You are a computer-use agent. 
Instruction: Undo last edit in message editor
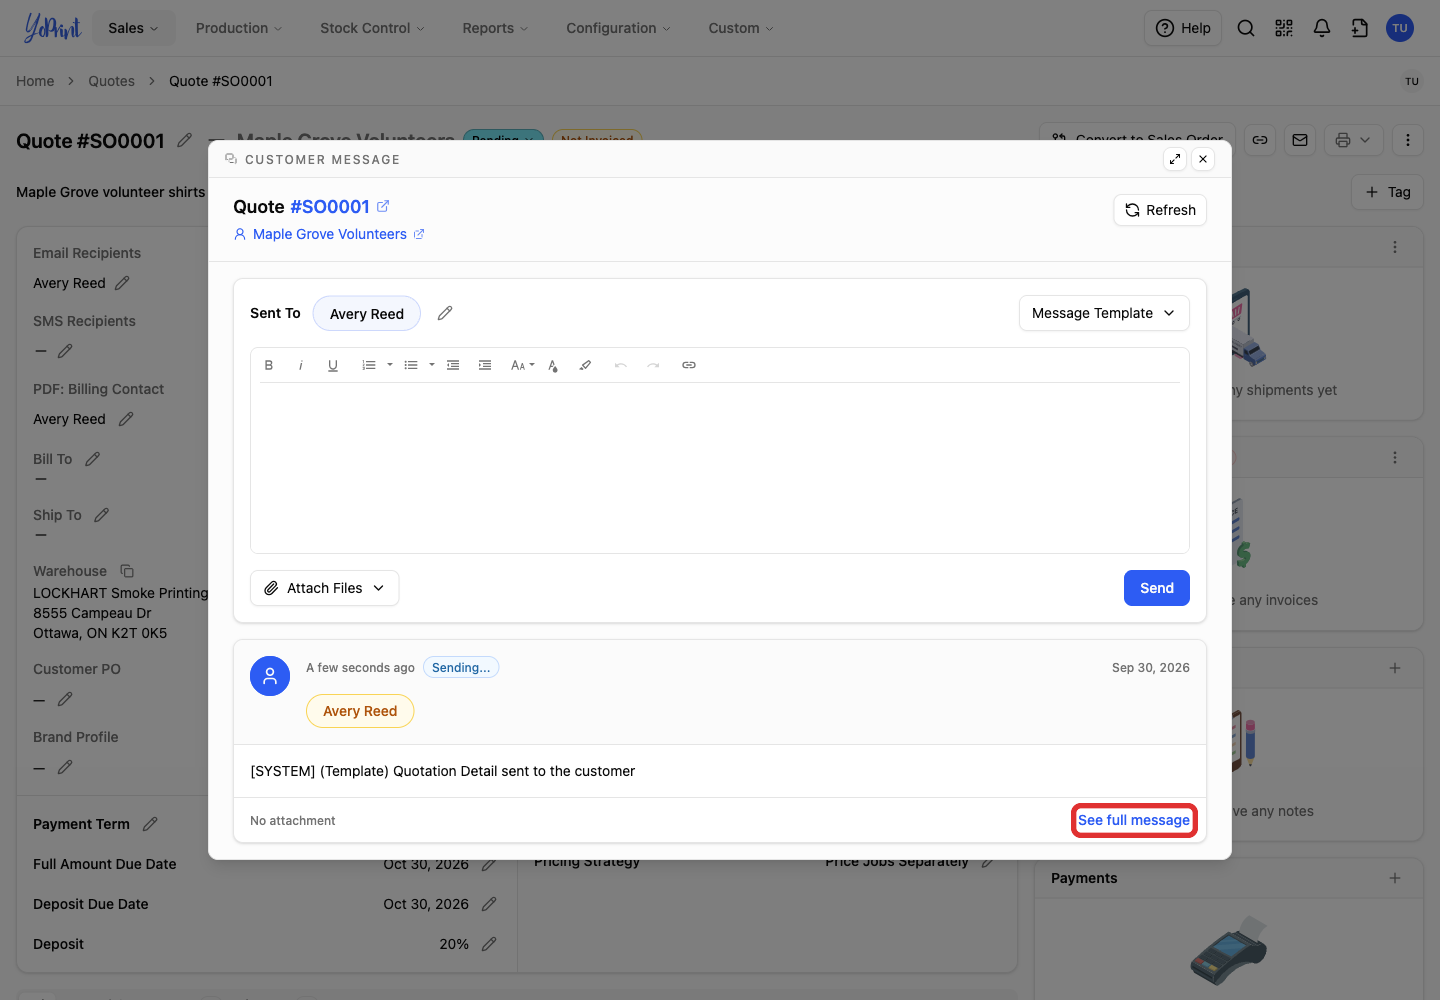pyautogui.click(x=621, y=365)
